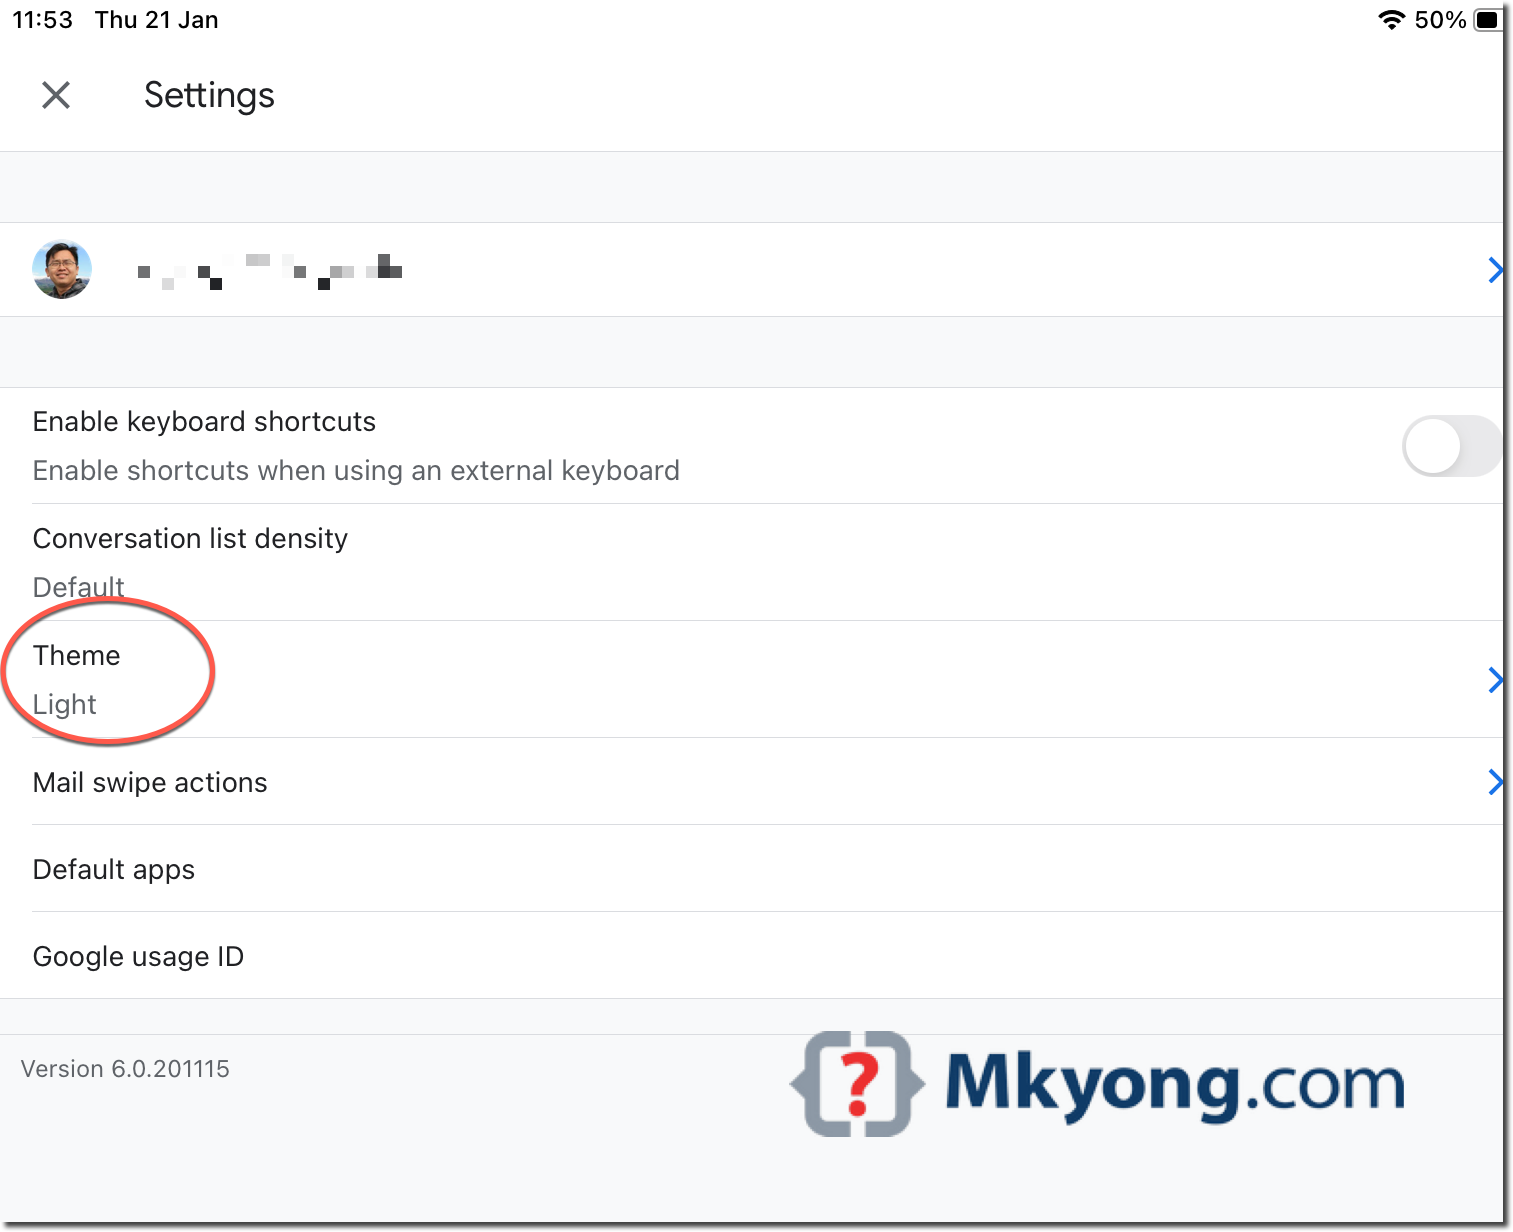1513x1232 pixels.
Task: Open Default apps settings
Action: pyautogui.click(x=752, y=868)
